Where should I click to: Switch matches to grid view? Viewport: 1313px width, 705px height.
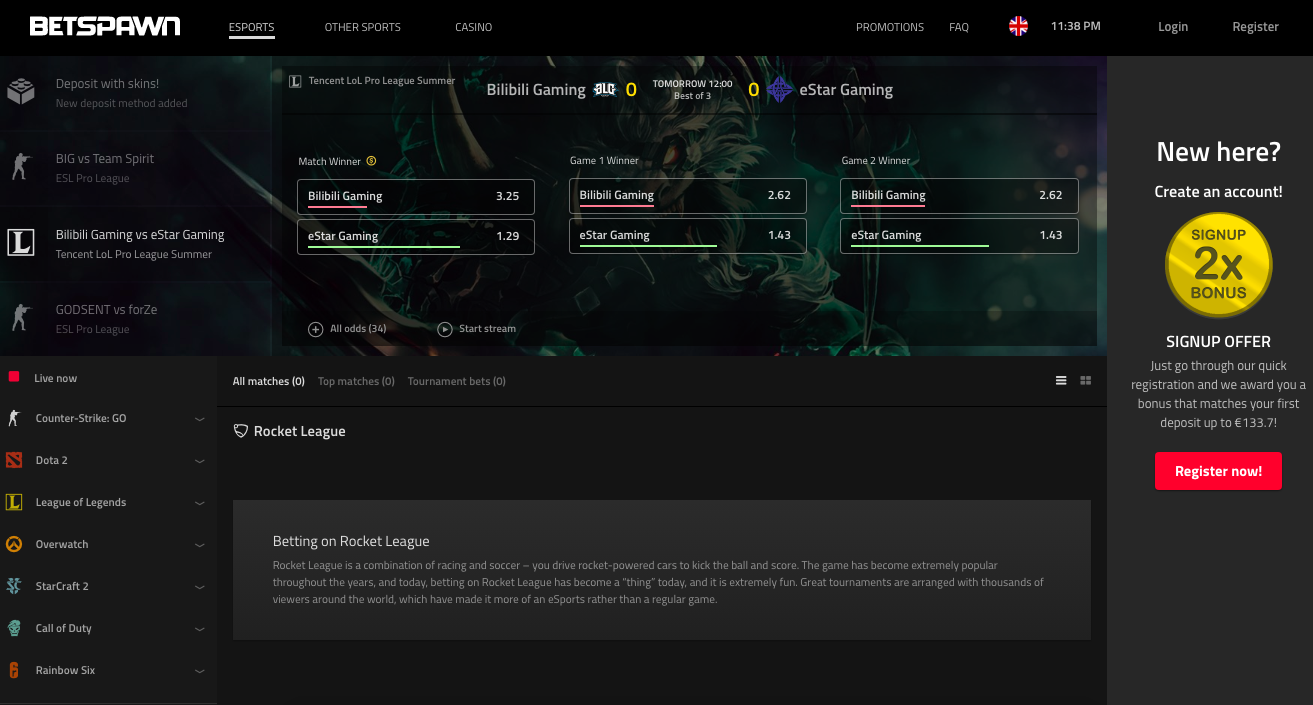[1086, 381]
